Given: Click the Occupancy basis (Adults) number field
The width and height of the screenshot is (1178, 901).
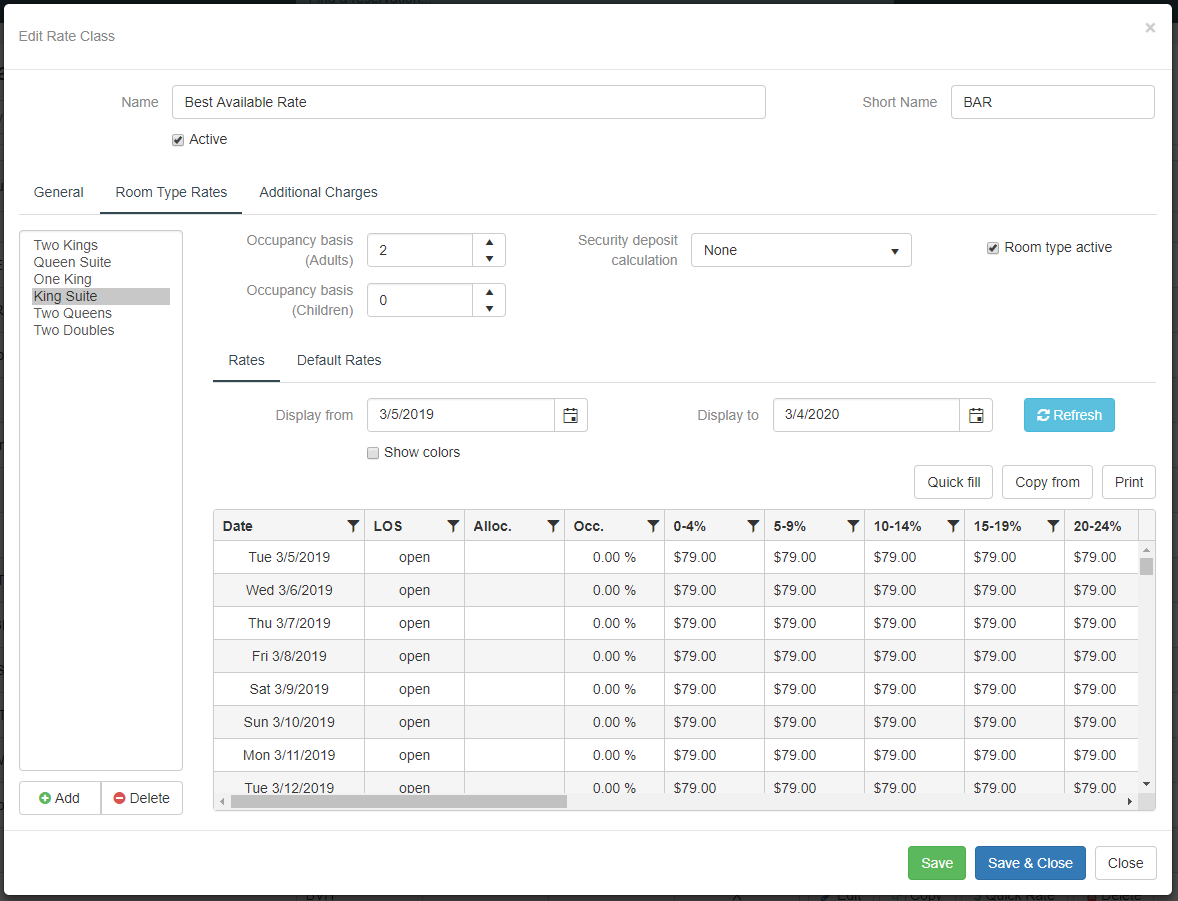Looking at the screenshot, I should tap(420, 250).
